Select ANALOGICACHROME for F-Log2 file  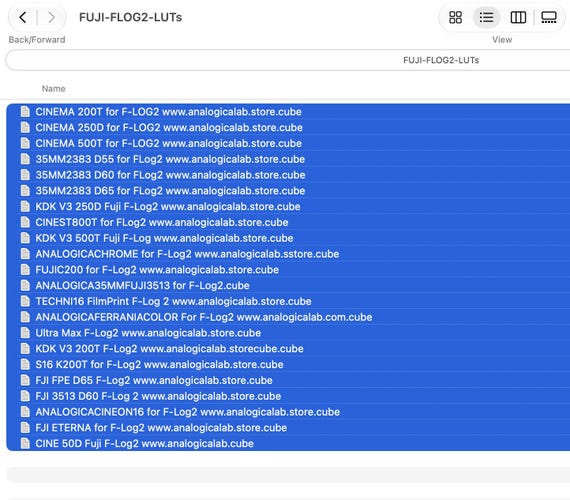click(x=288, y=254)
